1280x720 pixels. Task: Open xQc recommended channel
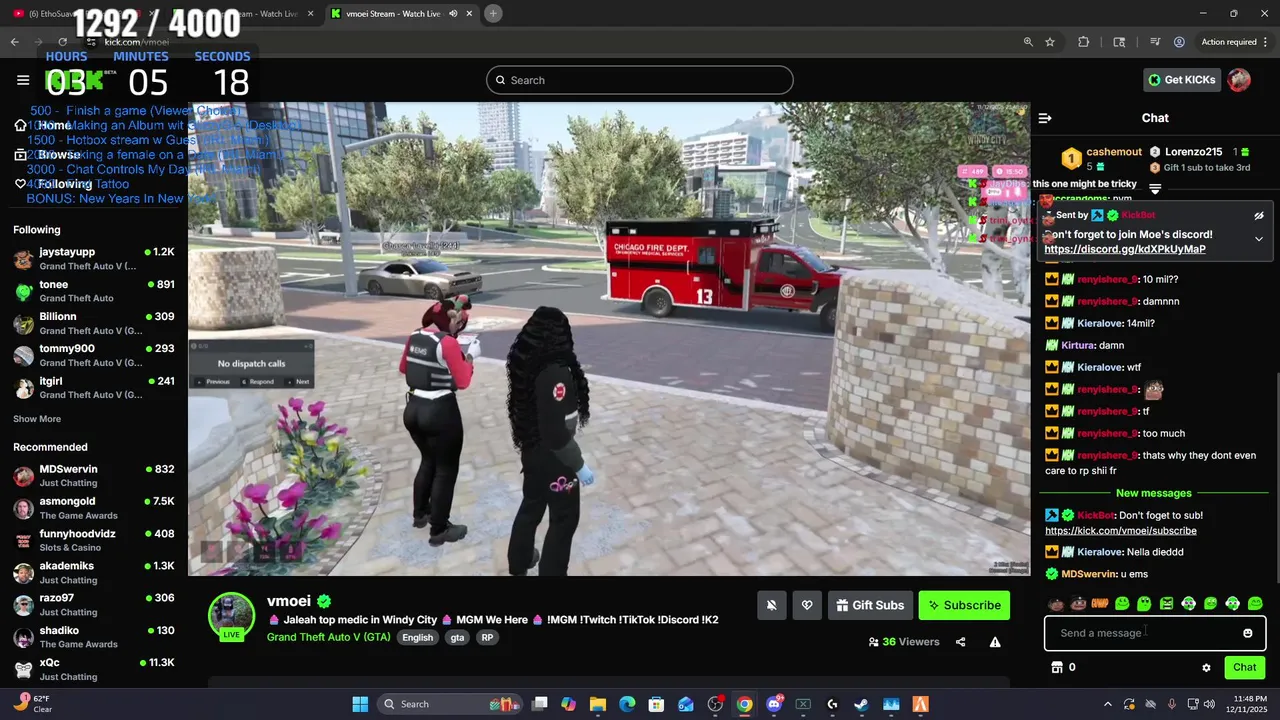(94, 670)
